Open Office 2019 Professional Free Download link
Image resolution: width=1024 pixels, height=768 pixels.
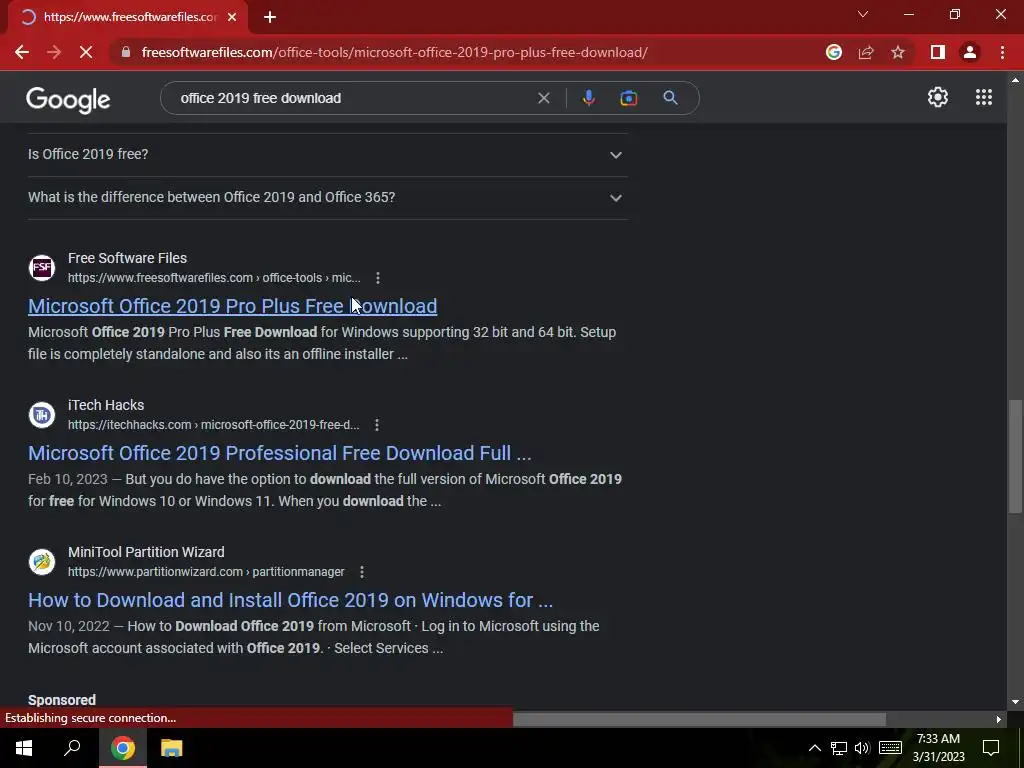pyautogui.click(x=280, y=453)
